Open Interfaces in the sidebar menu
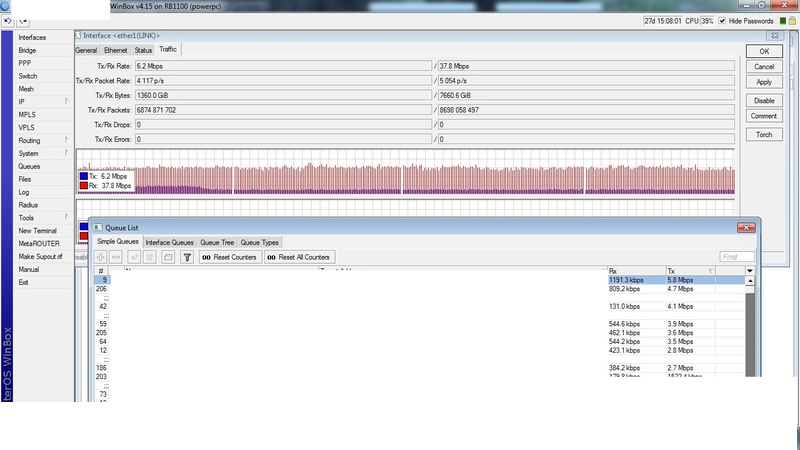The width and height of the screenshot is (800, 450). (x=32, y=37)
